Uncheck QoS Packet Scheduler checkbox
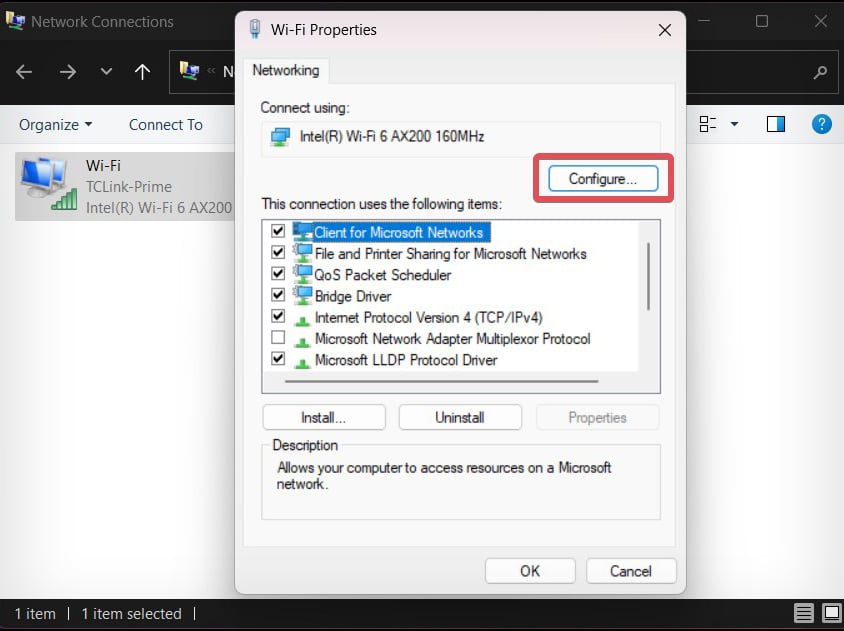The image size is (844, 631). coord(278,274)
